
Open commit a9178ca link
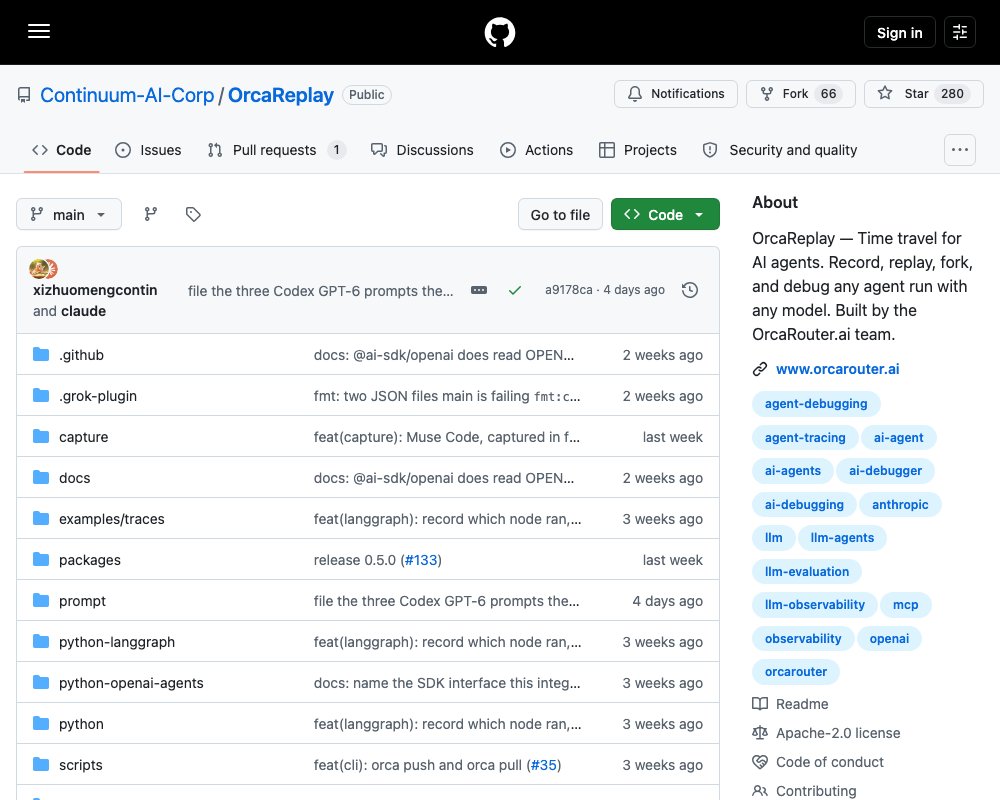pyautogui.click(x=569, y=290)
